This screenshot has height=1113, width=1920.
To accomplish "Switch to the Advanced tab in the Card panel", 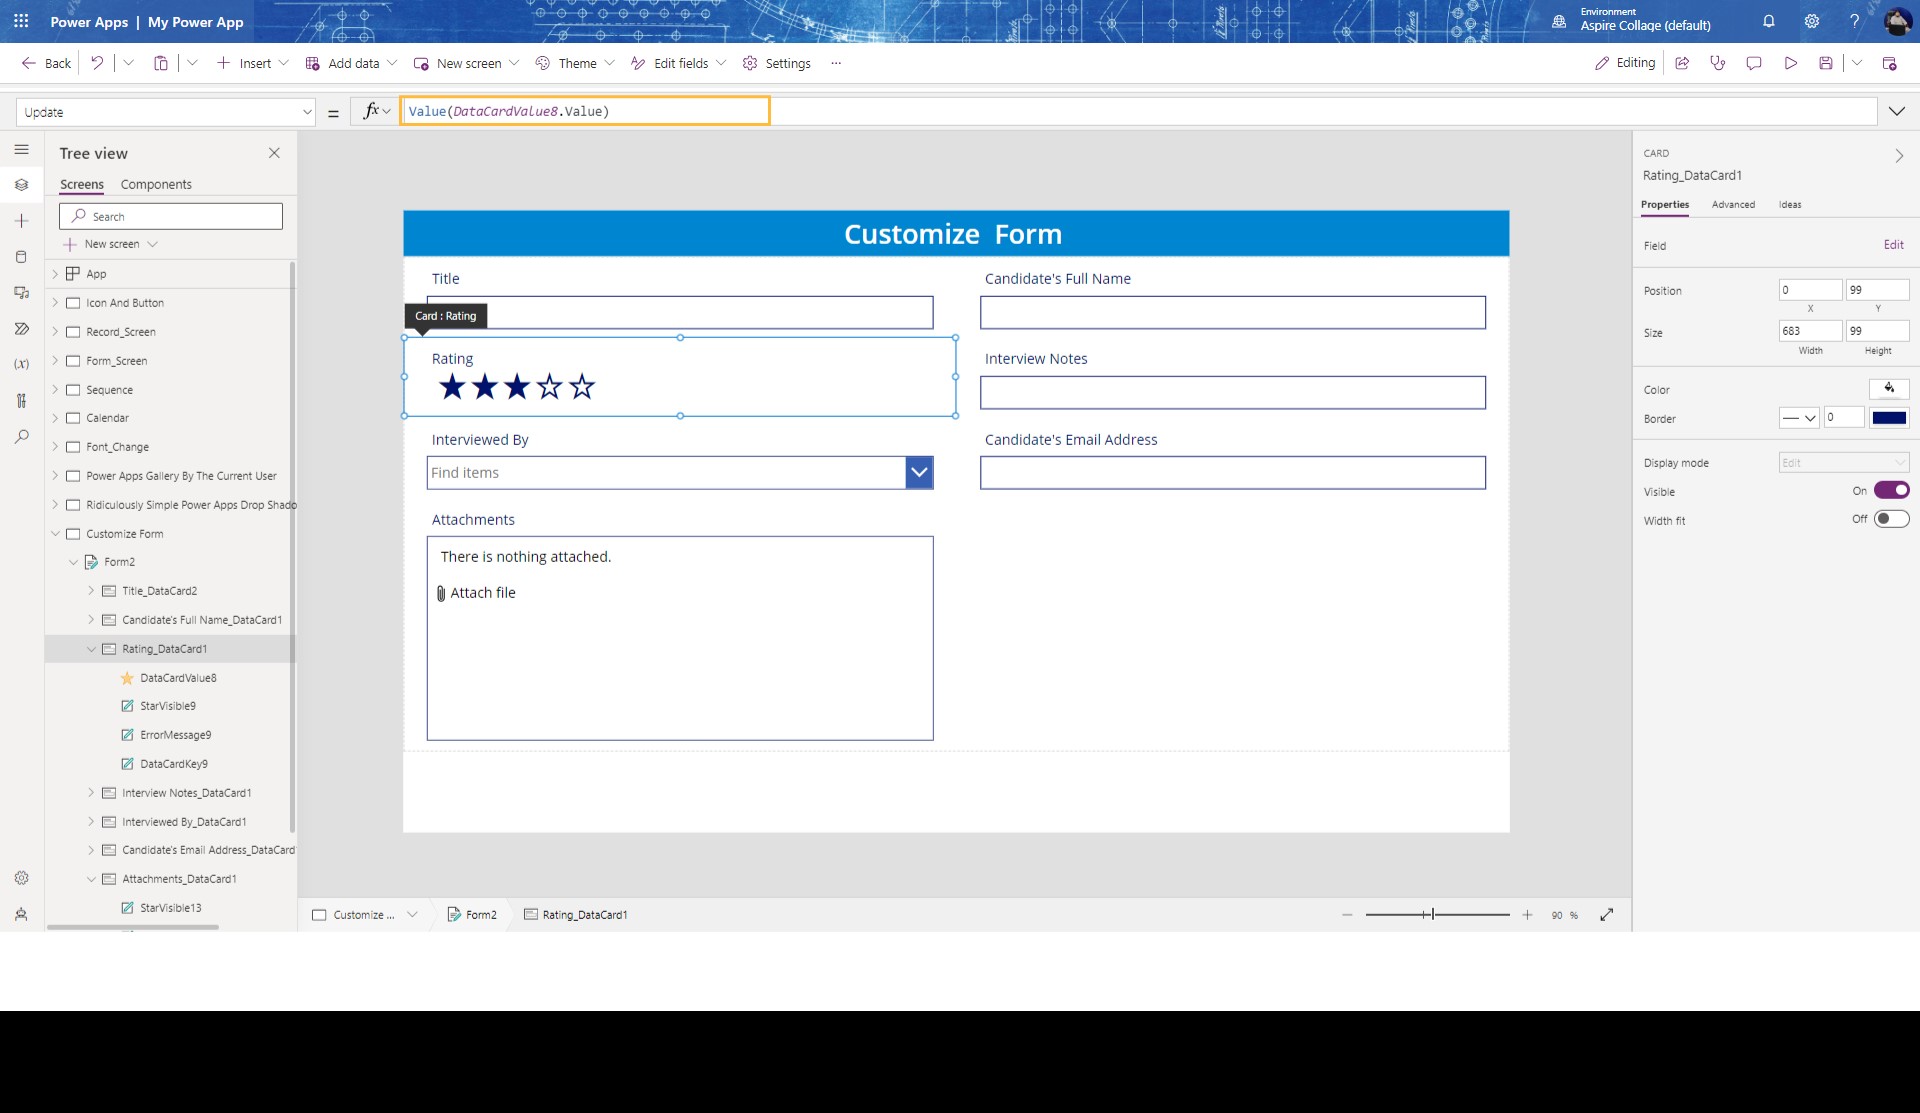I will click(1733, 204).
